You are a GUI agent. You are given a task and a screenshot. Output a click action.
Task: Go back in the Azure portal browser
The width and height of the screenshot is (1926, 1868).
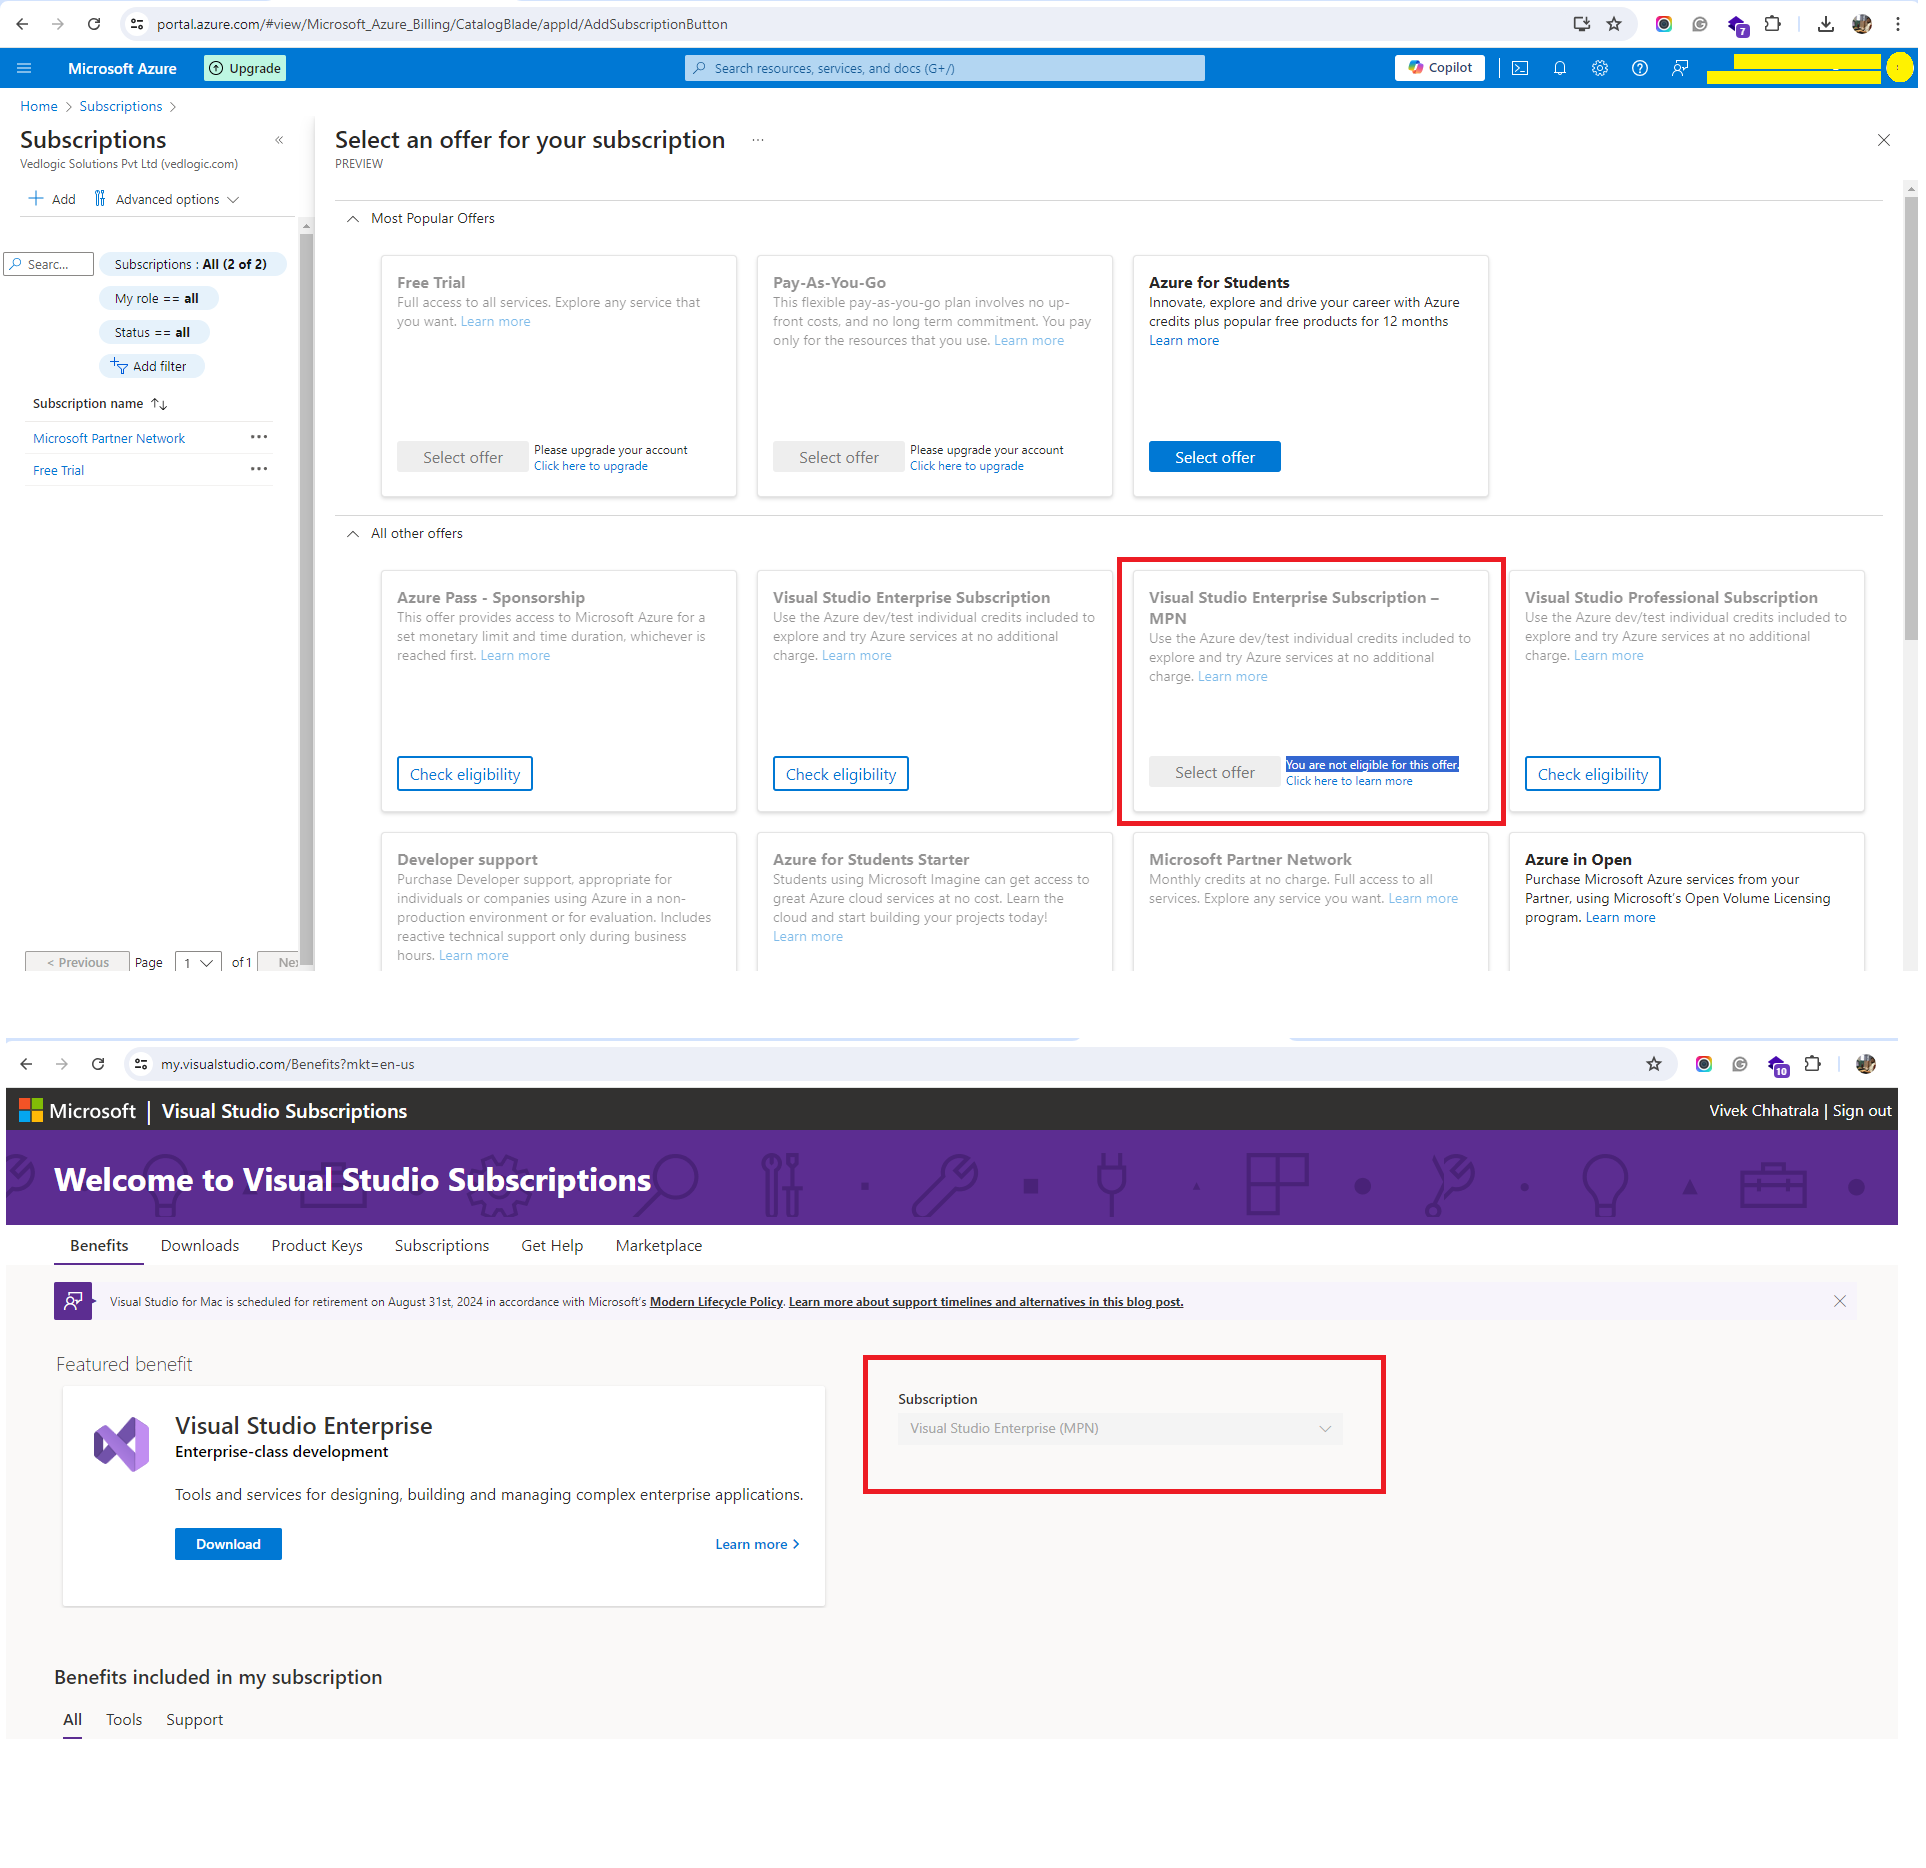22,24
